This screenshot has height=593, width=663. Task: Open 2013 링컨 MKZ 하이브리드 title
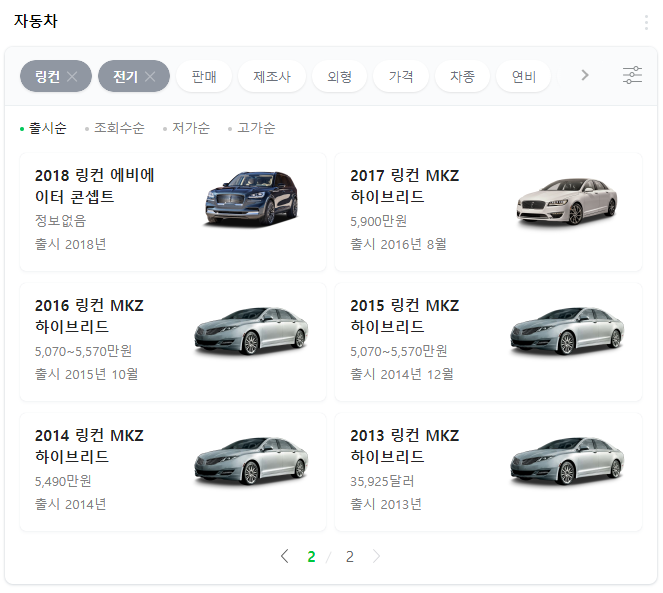tap(405, 445)
